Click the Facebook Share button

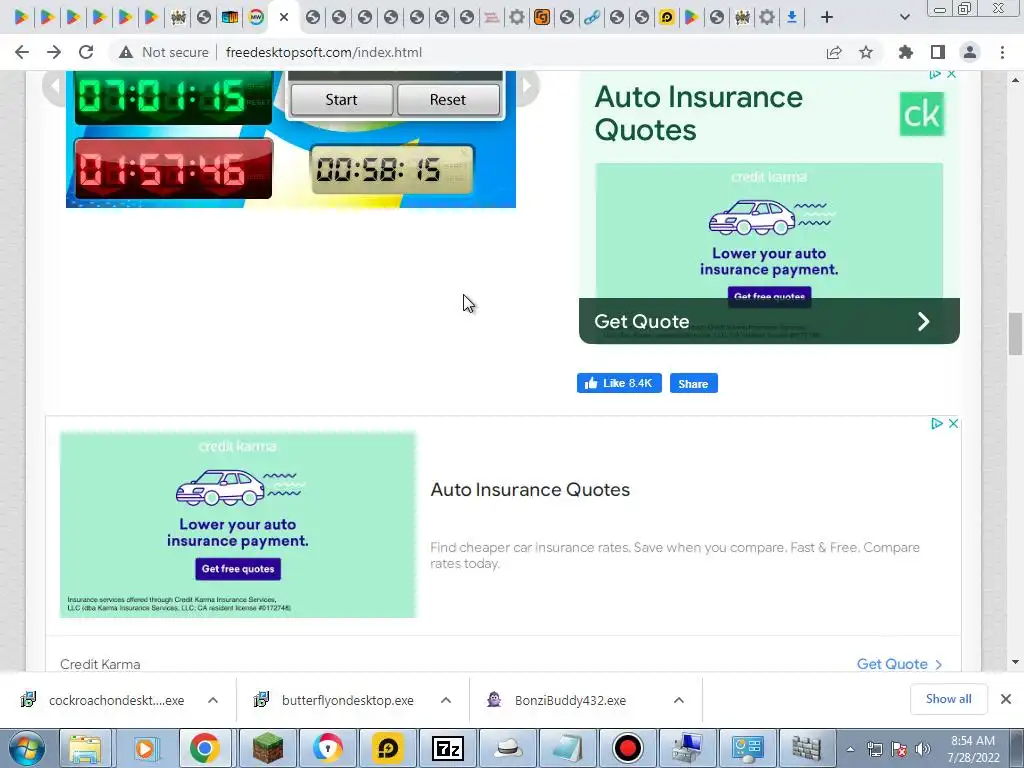pos(694,383)
